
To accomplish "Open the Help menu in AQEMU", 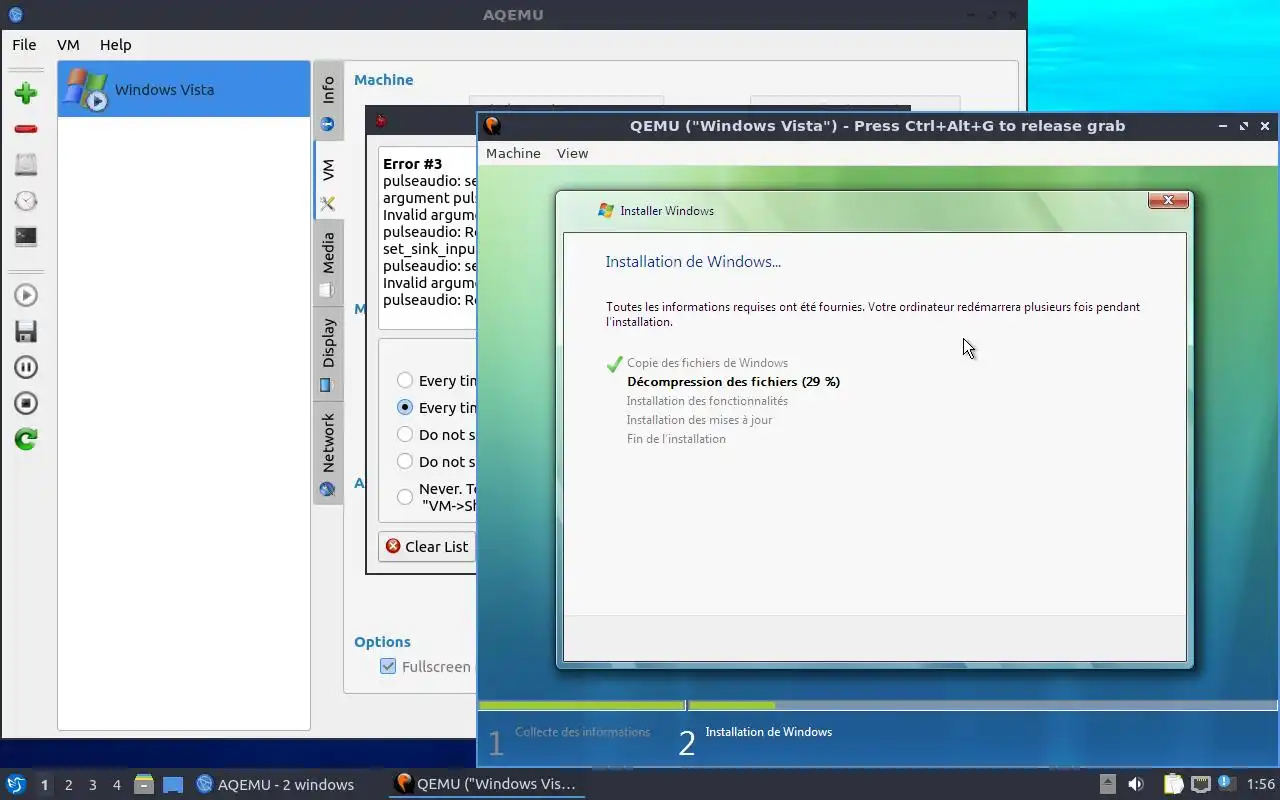I will coord(115,45).
